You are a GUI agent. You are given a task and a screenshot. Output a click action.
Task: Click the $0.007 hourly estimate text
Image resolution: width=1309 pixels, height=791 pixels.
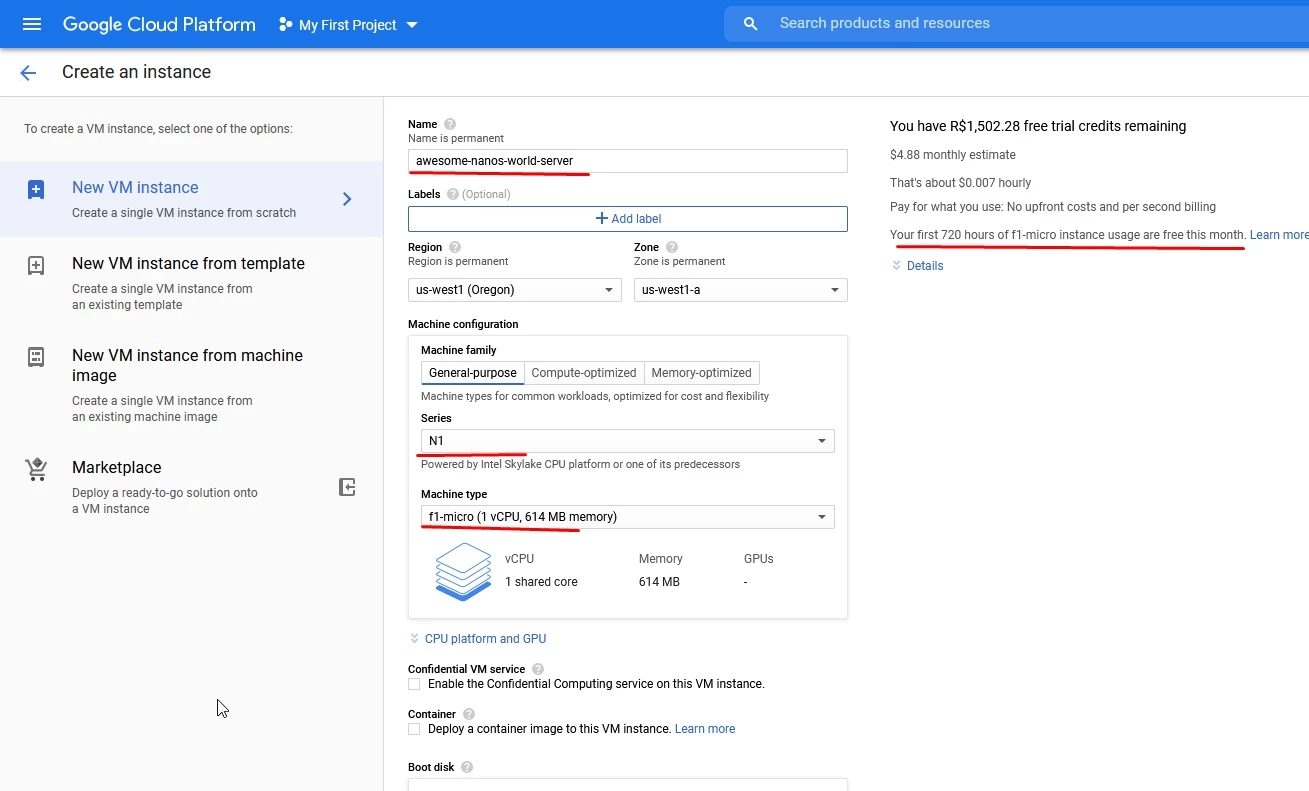tap(961, 183)
